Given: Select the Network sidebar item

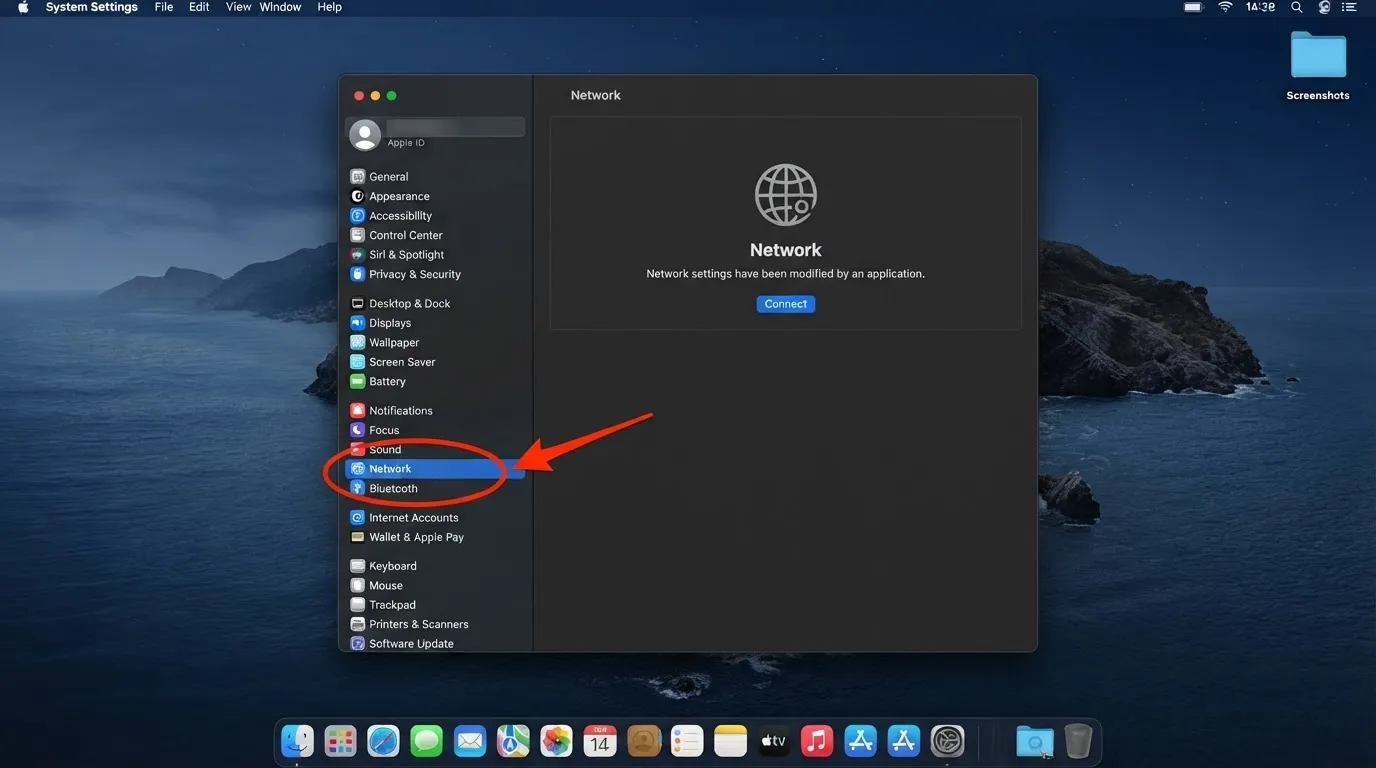Looking at the screenshot, I should pos(435,469).
